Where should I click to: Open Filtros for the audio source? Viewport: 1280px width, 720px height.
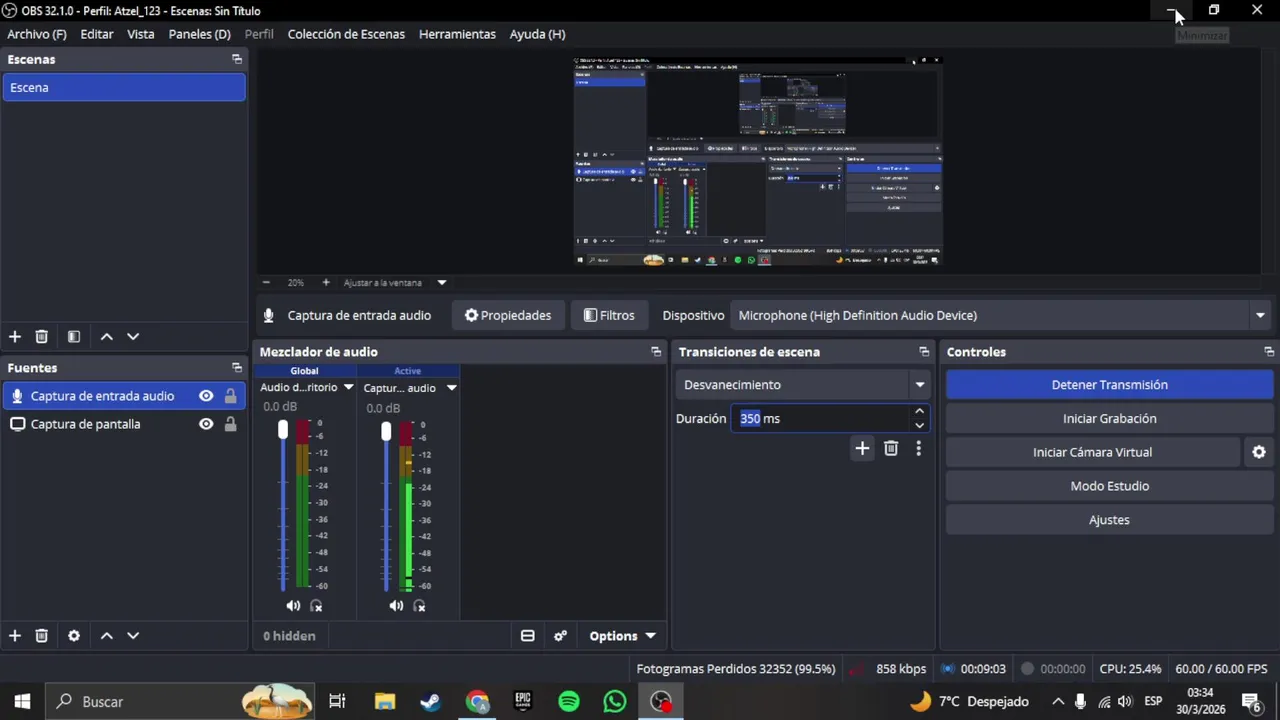[609, 315]
